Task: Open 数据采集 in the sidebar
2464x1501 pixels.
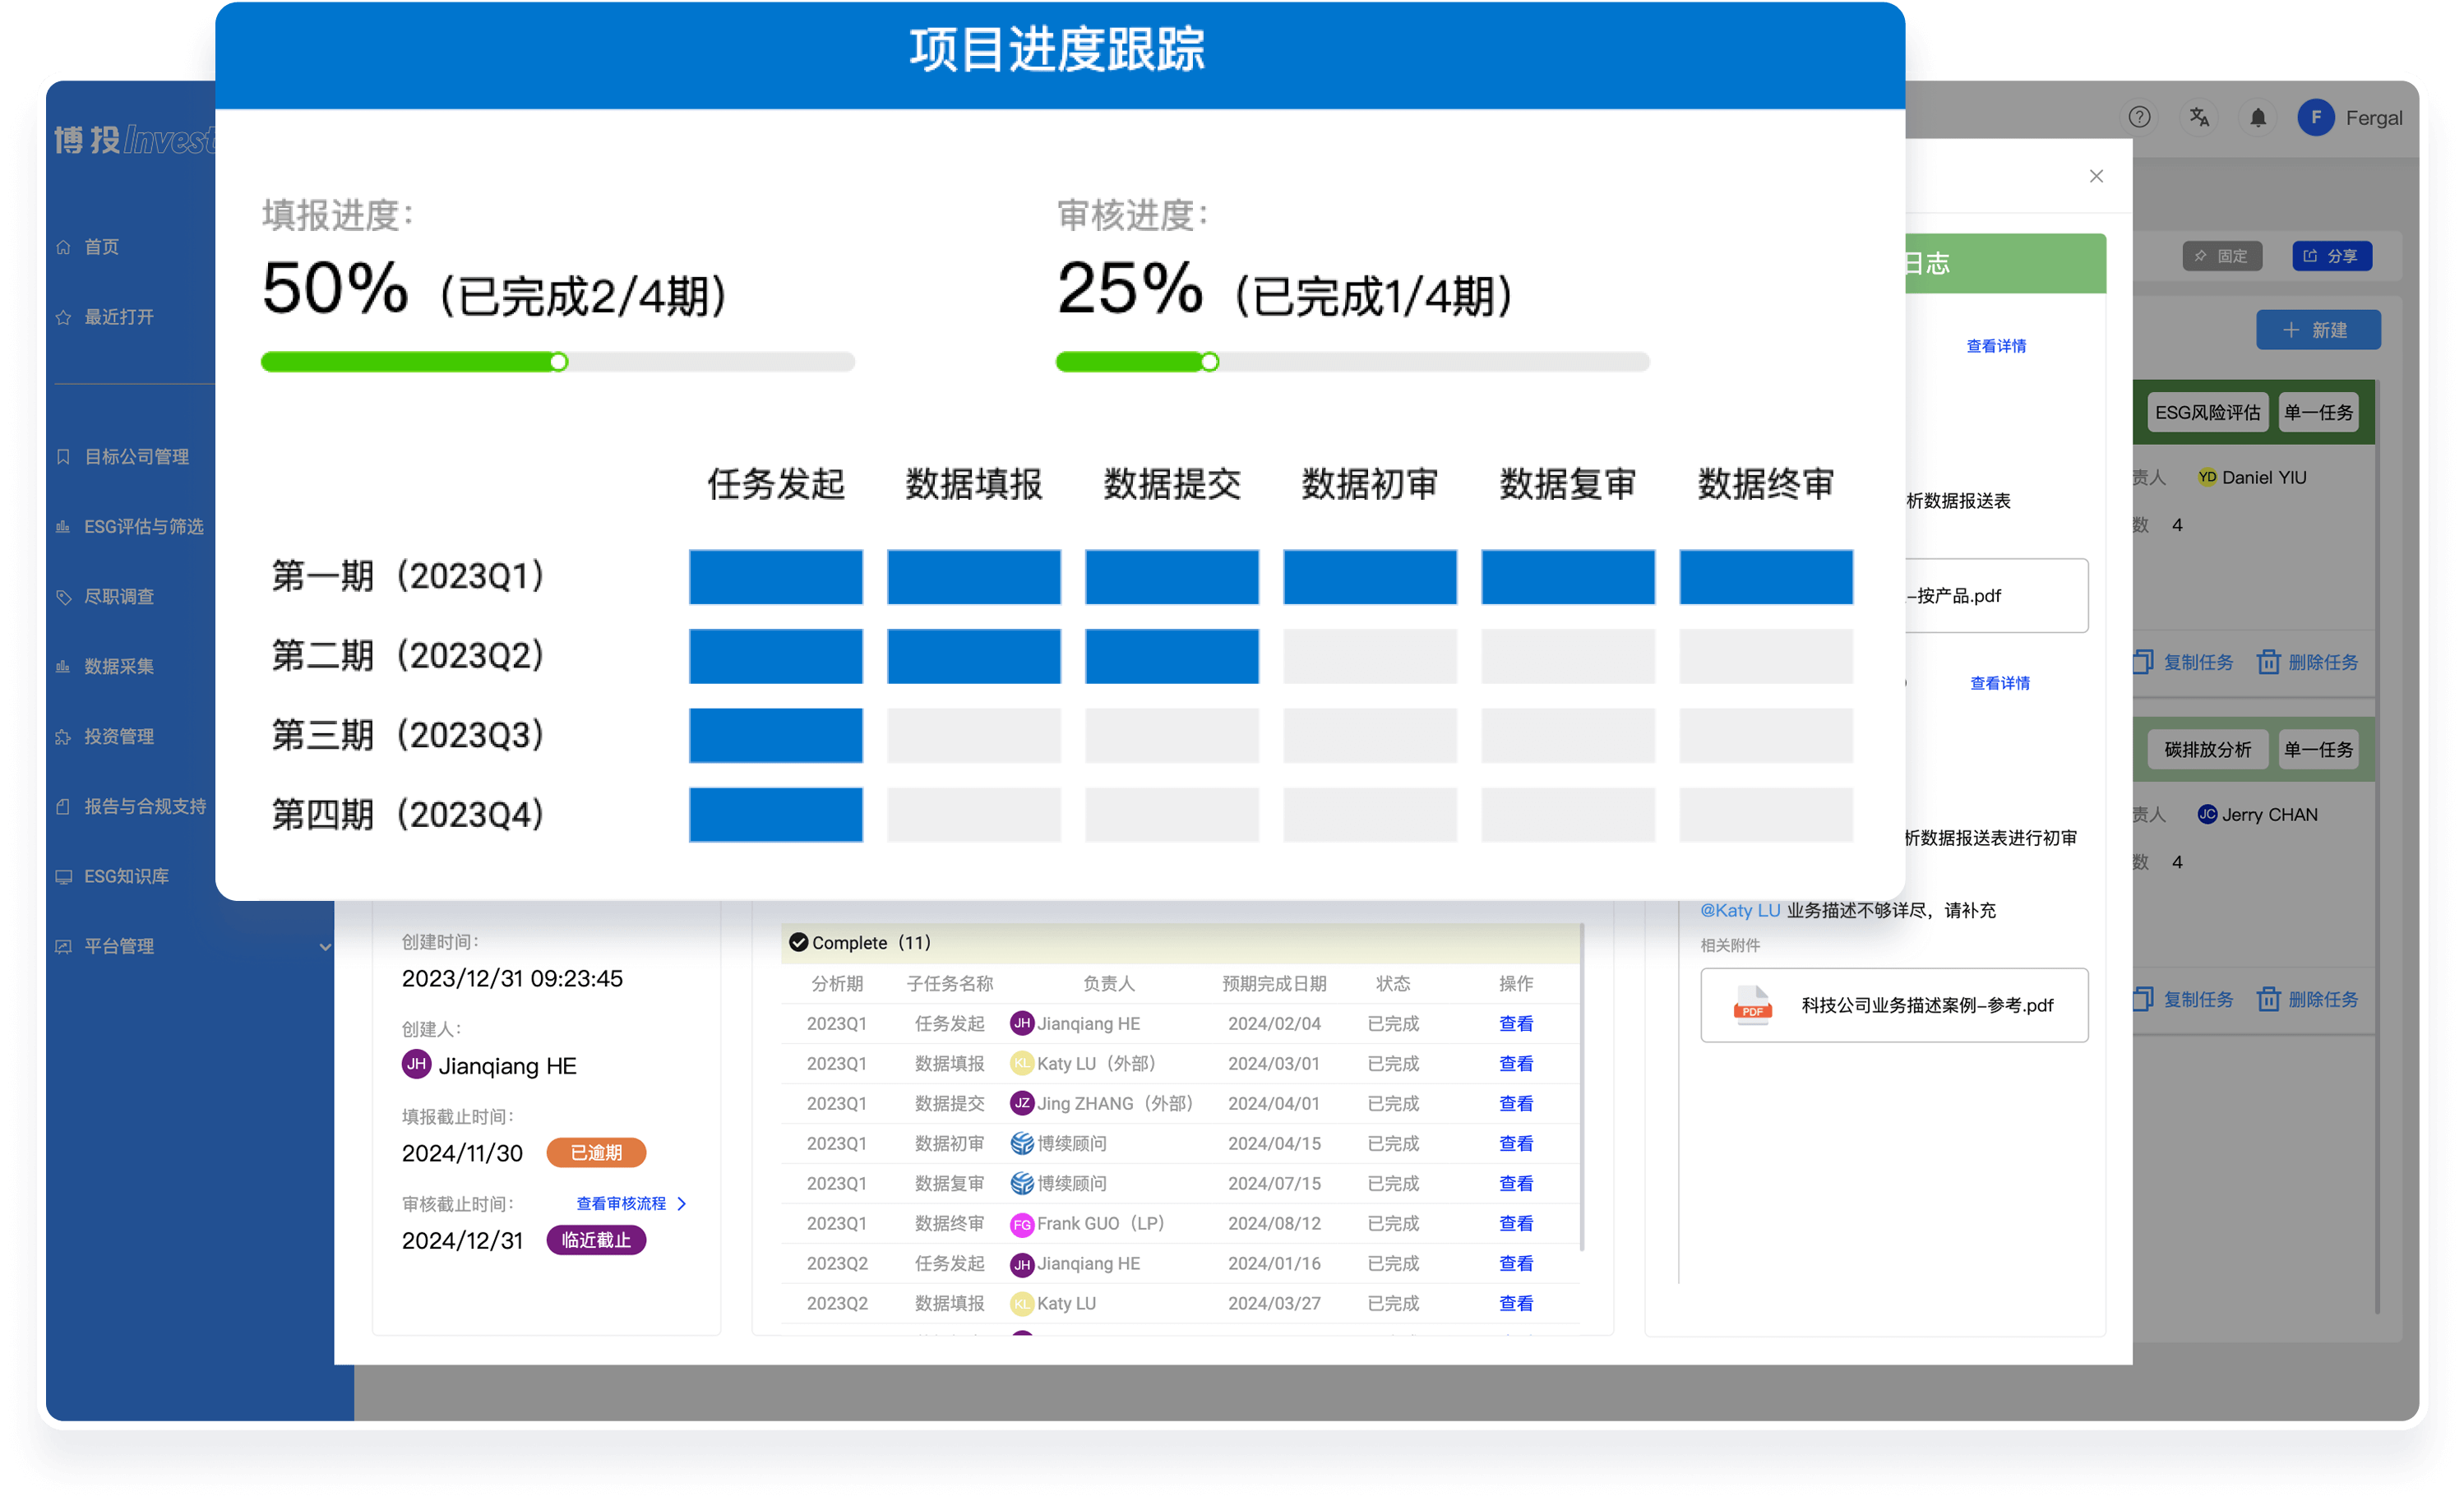Action: [118, 666]
